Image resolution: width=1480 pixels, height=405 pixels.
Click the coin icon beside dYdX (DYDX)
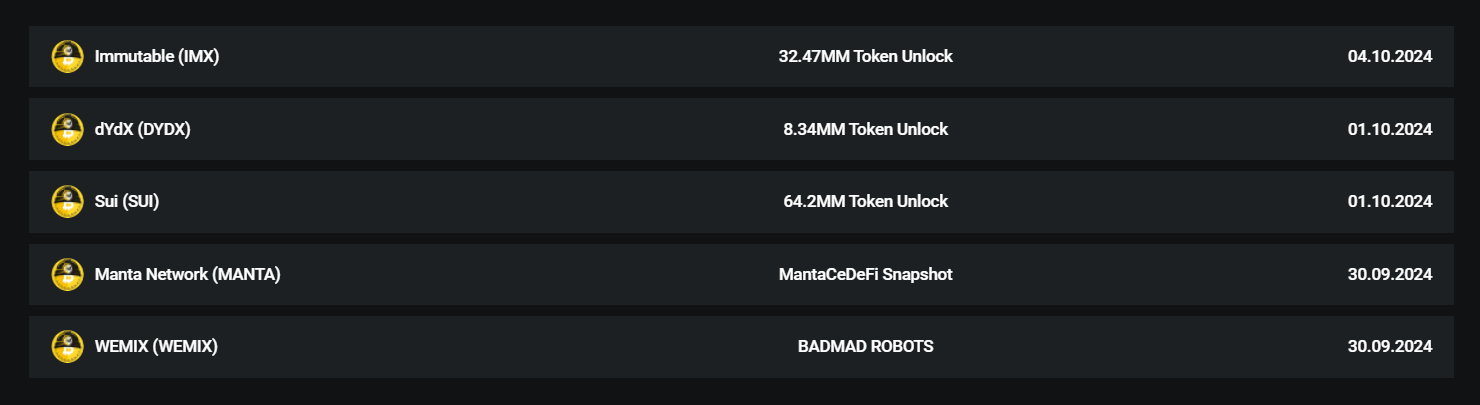pos(67,129)
